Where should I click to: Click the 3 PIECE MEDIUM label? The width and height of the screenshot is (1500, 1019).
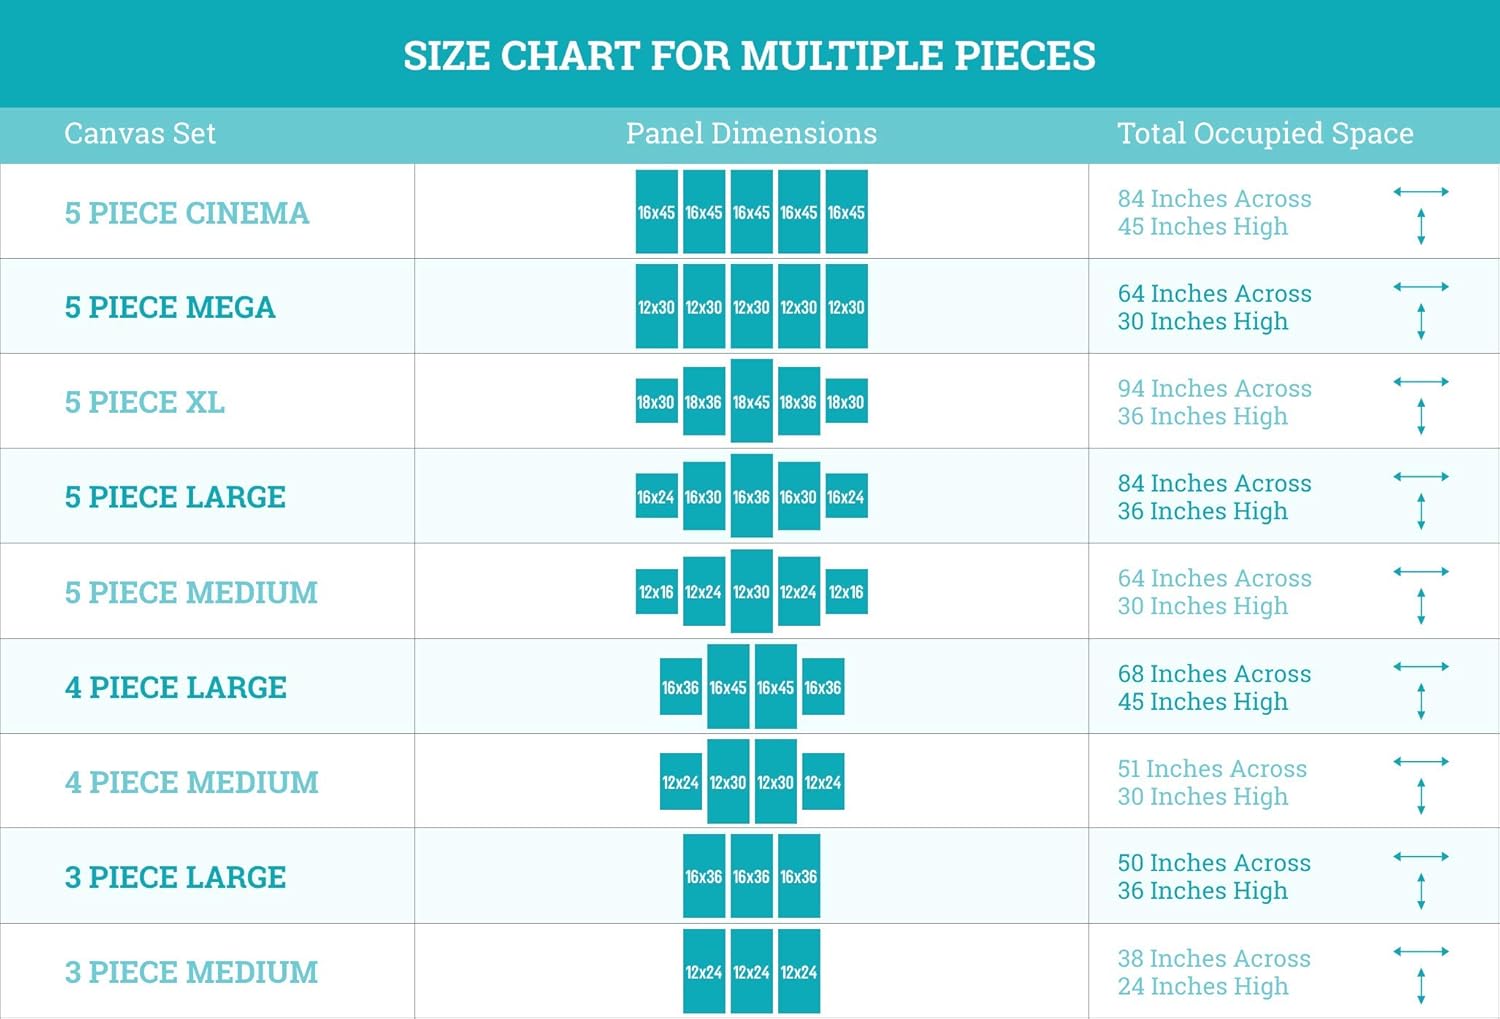pyautogui.click(x=191, y=972)
